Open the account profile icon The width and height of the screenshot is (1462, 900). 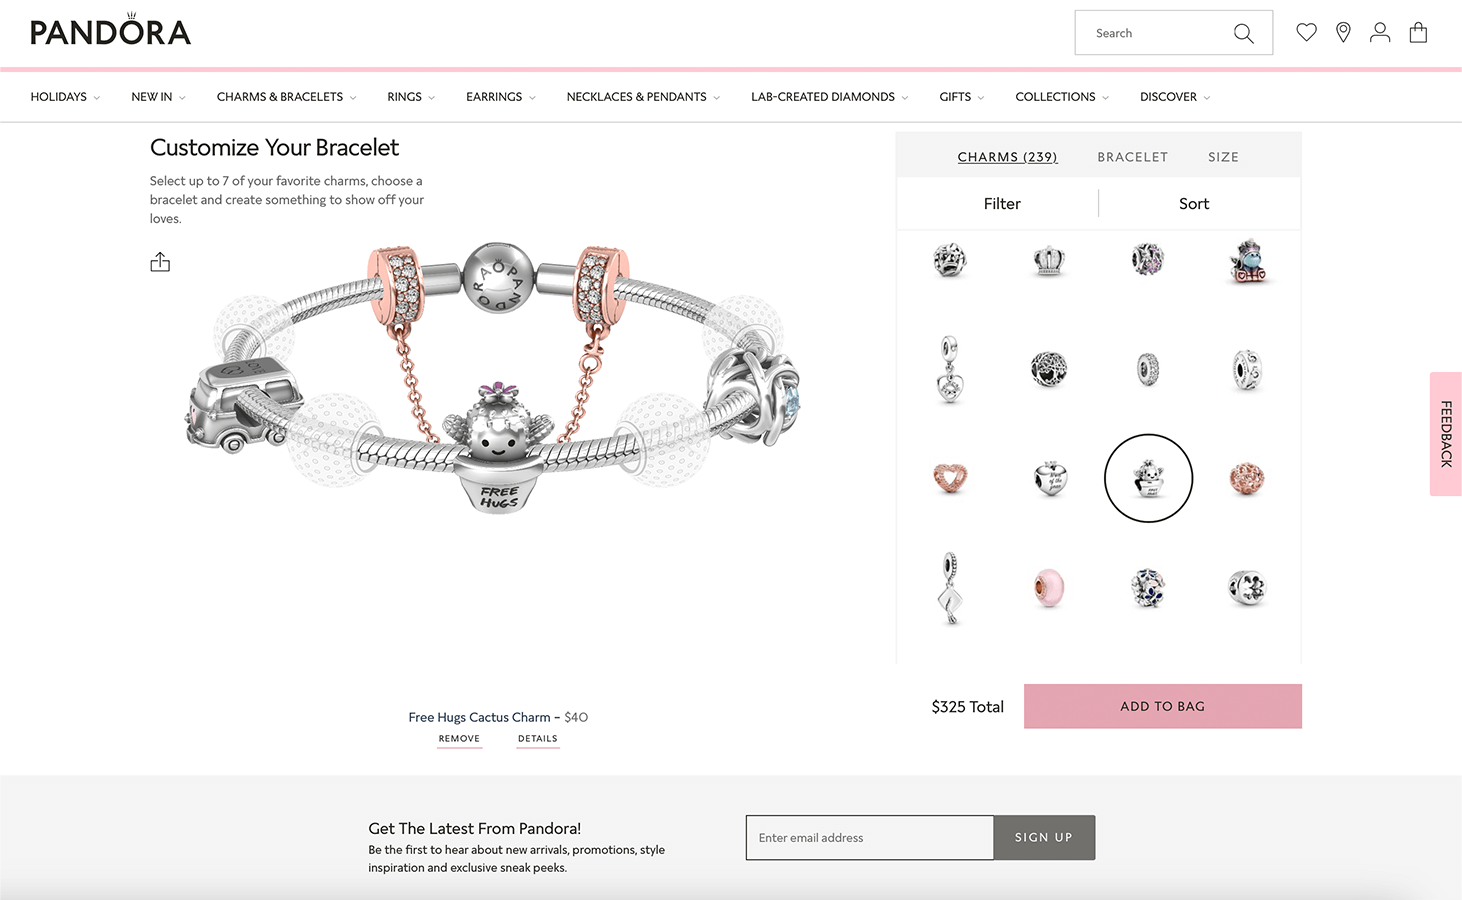[1380, 32]
